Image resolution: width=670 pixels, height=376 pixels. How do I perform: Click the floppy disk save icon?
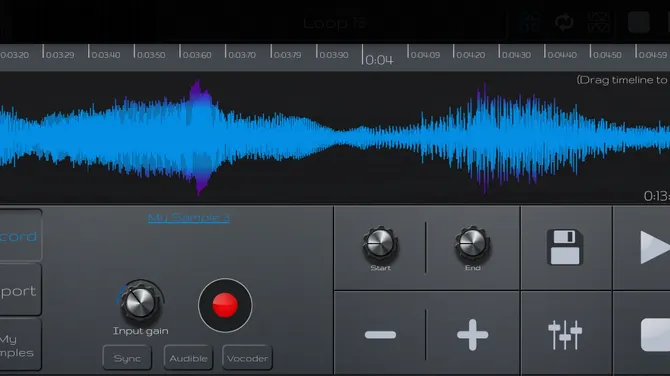(x=565, y=247)
